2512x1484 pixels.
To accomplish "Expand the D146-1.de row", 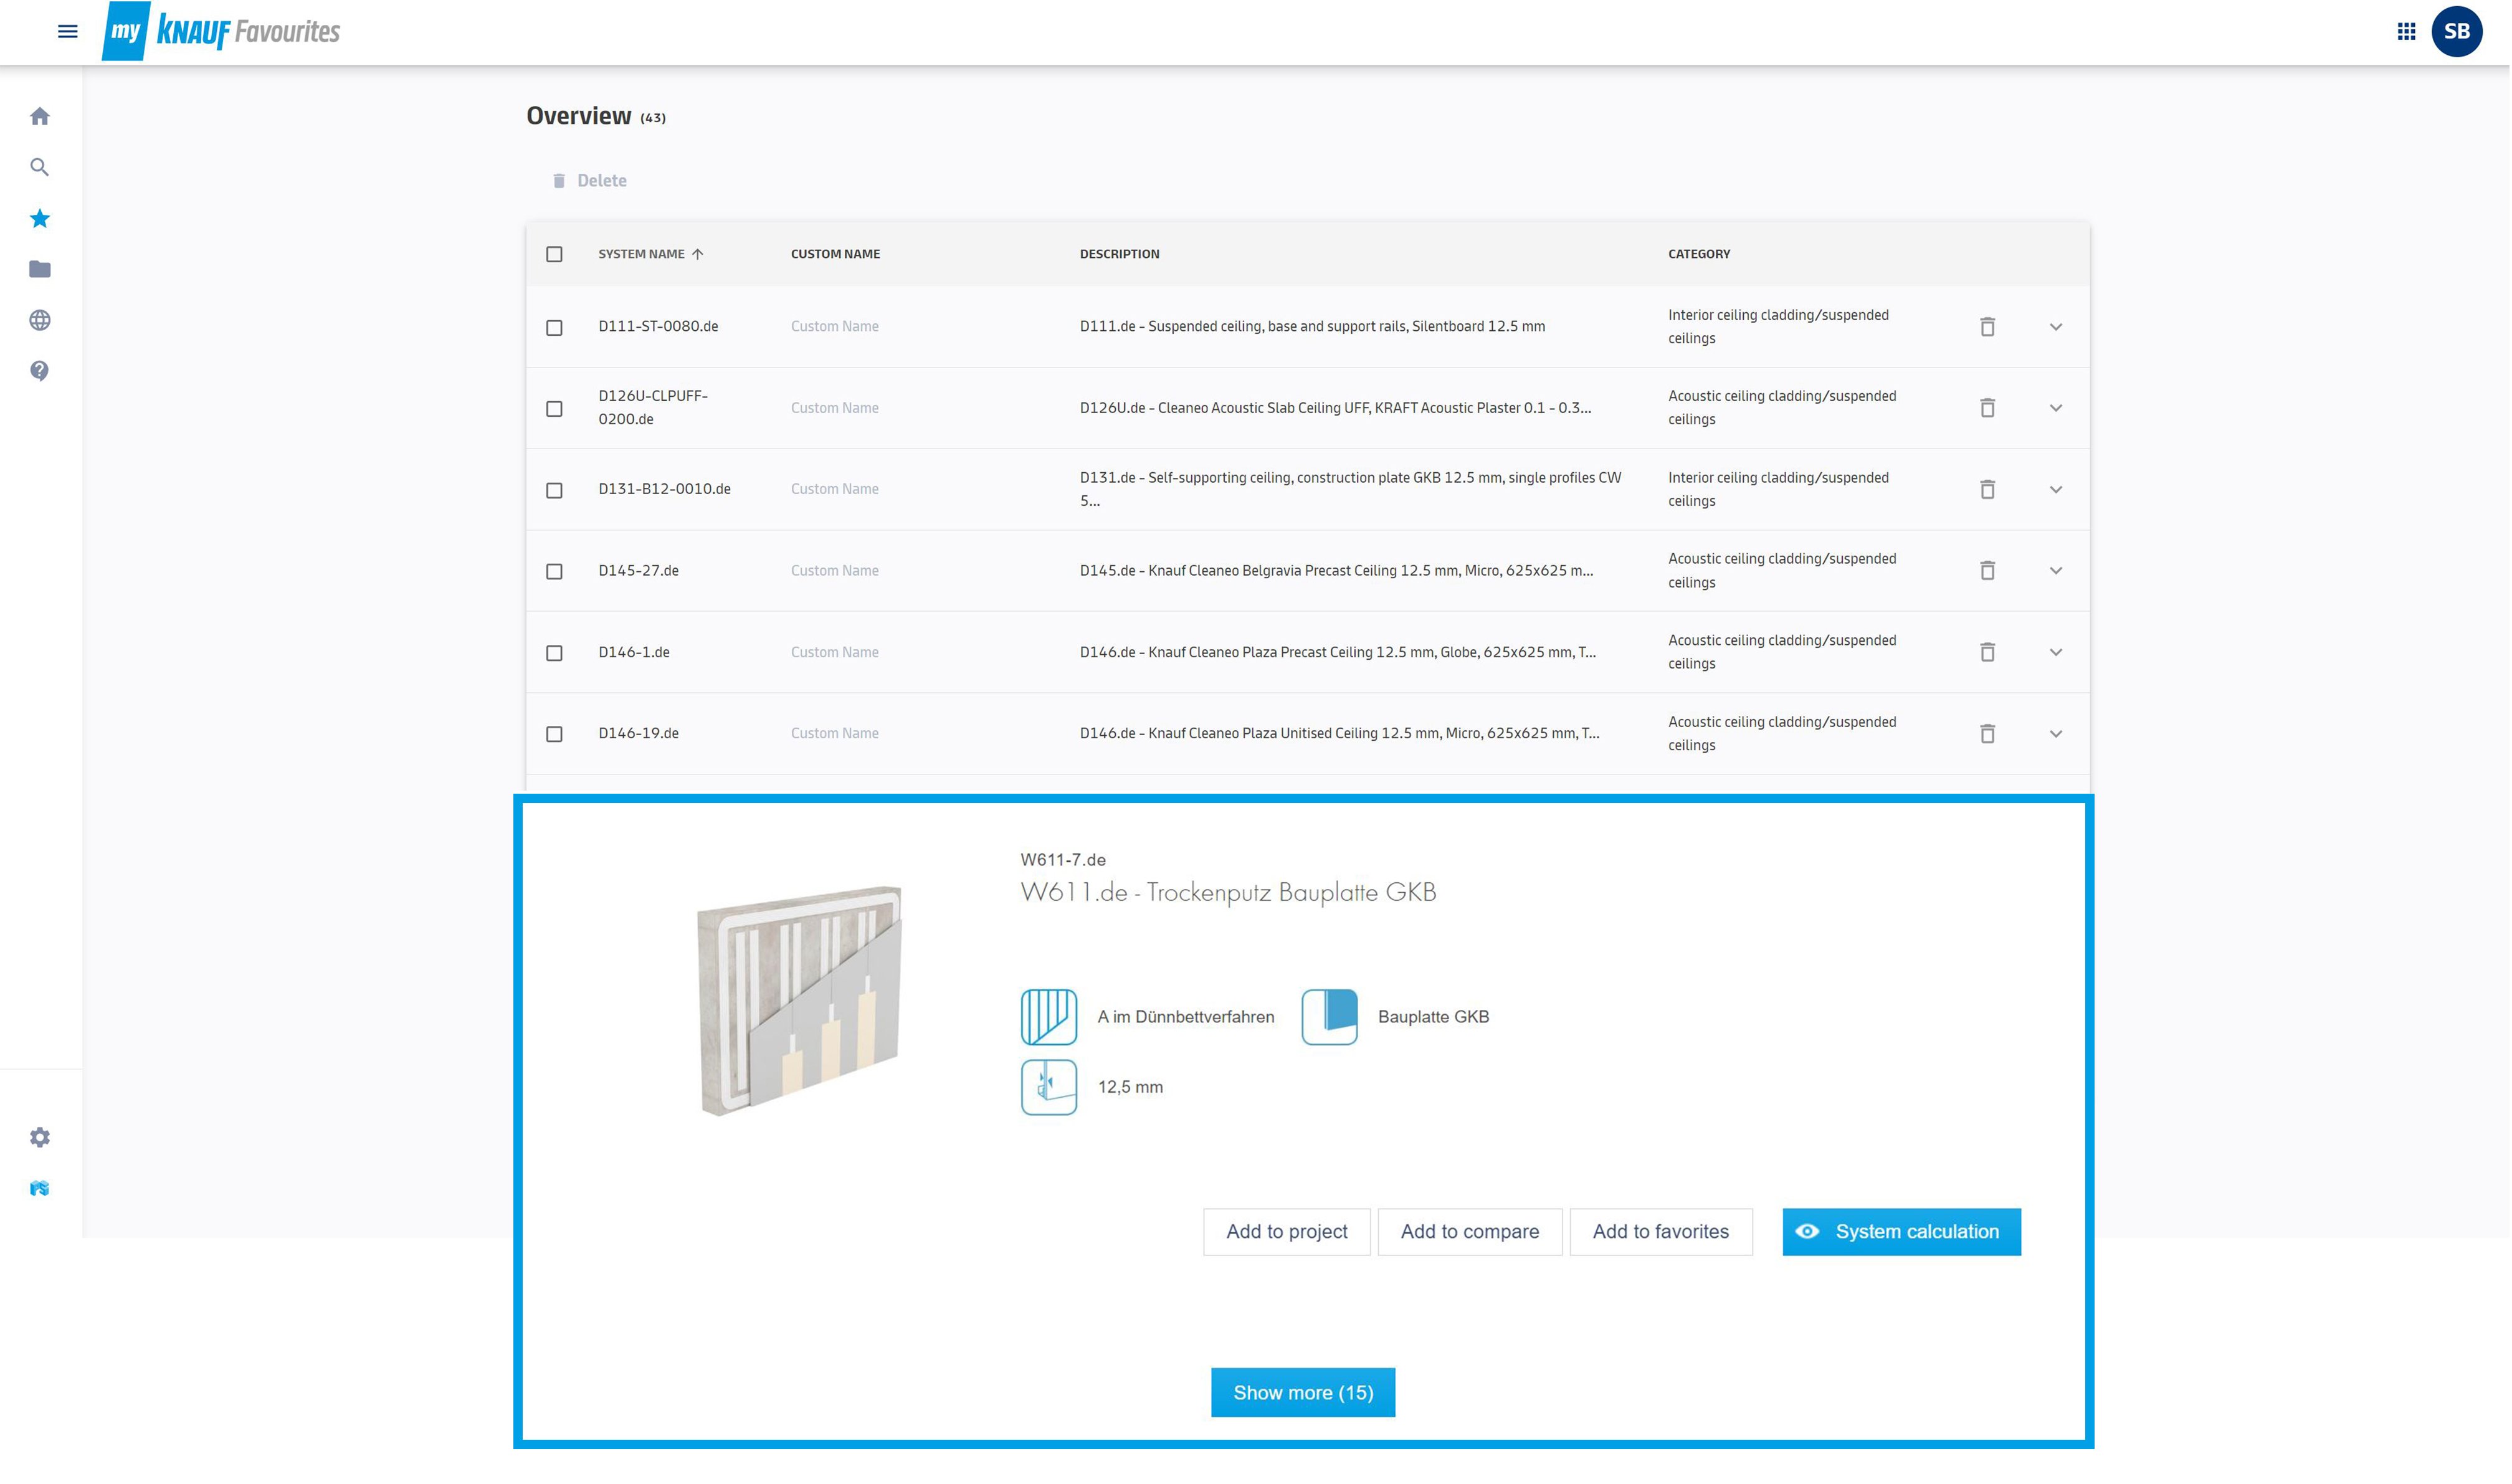I will coord(2057,653).
